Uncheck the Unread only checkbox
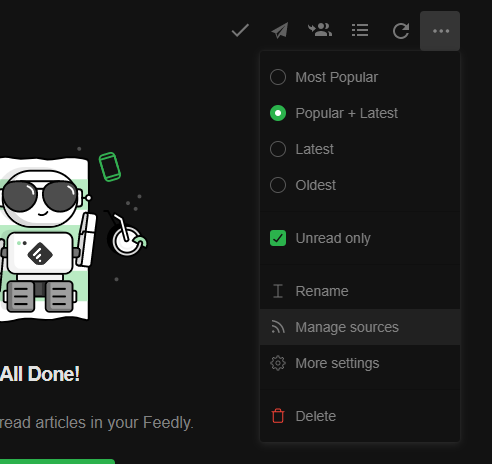 278,238
